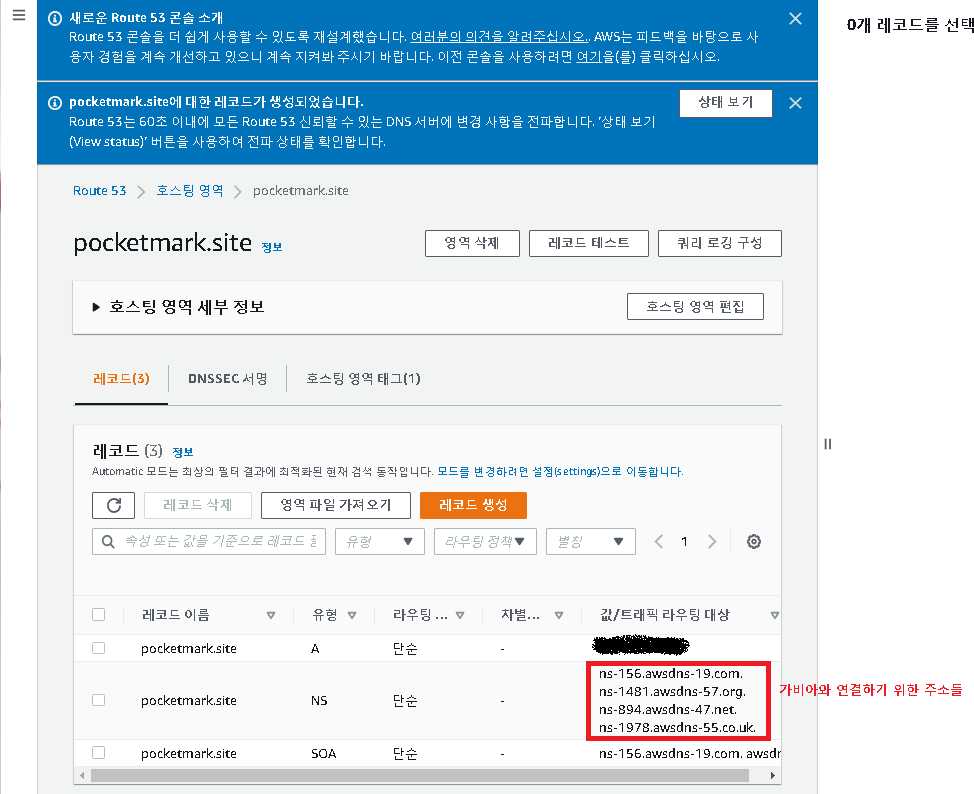Click scrollbar right arrow
This screenshot has width=974, height=794.
(772, 775)
